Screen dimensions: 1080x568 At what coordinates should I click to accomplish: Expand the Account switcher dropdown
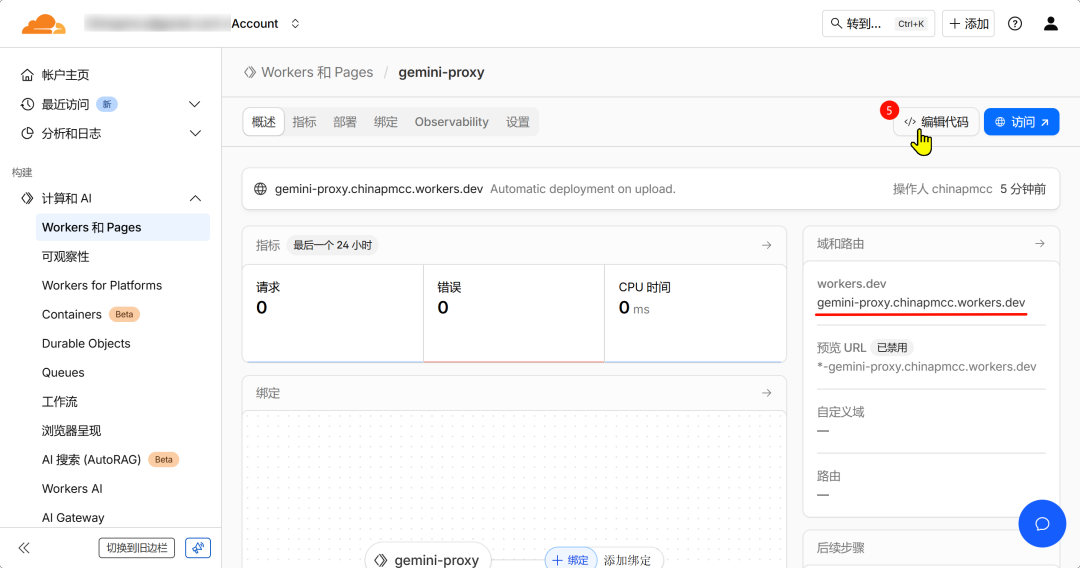(295, 23)
